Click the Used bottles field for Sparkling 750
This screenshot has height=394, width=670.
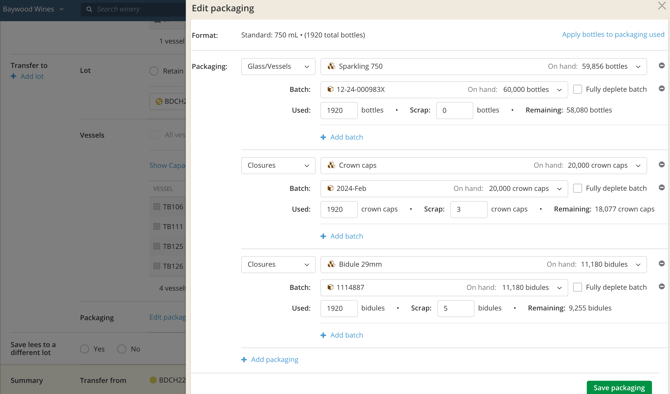click(339, 110)
